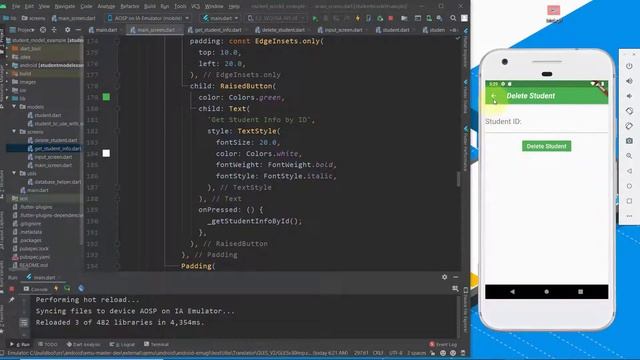Viewport: 640px width, 360px height.
Task: Open Event Log from status bar
Action: point(443,344)
